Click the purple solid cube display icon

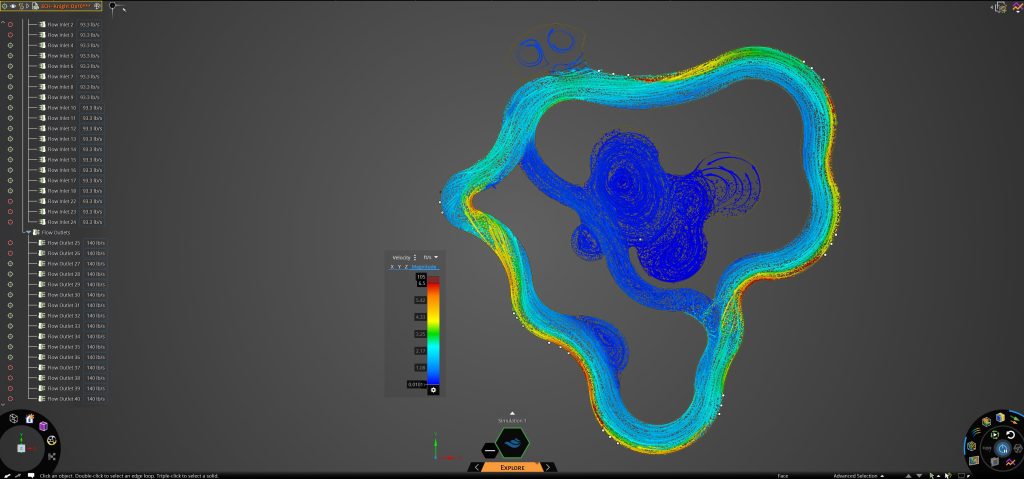click(43, 426)
